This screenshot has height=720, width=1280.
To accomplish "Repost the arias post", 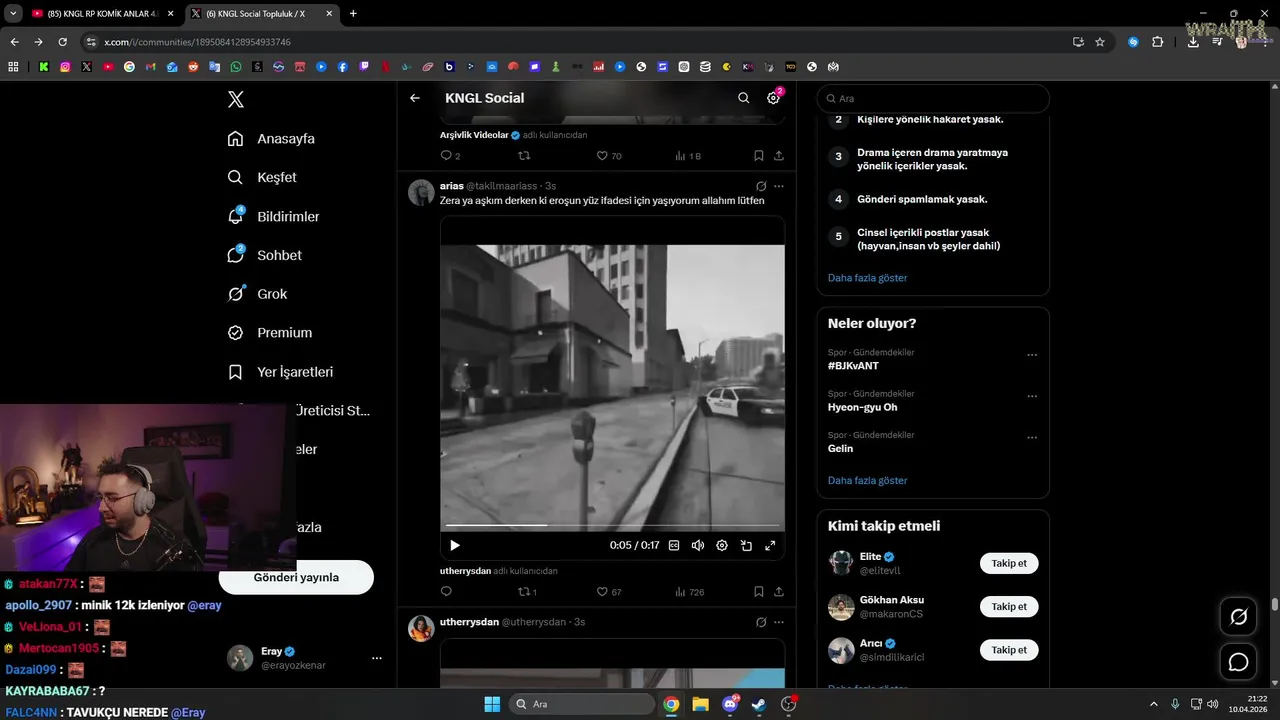I will click(x=527, y=592).
